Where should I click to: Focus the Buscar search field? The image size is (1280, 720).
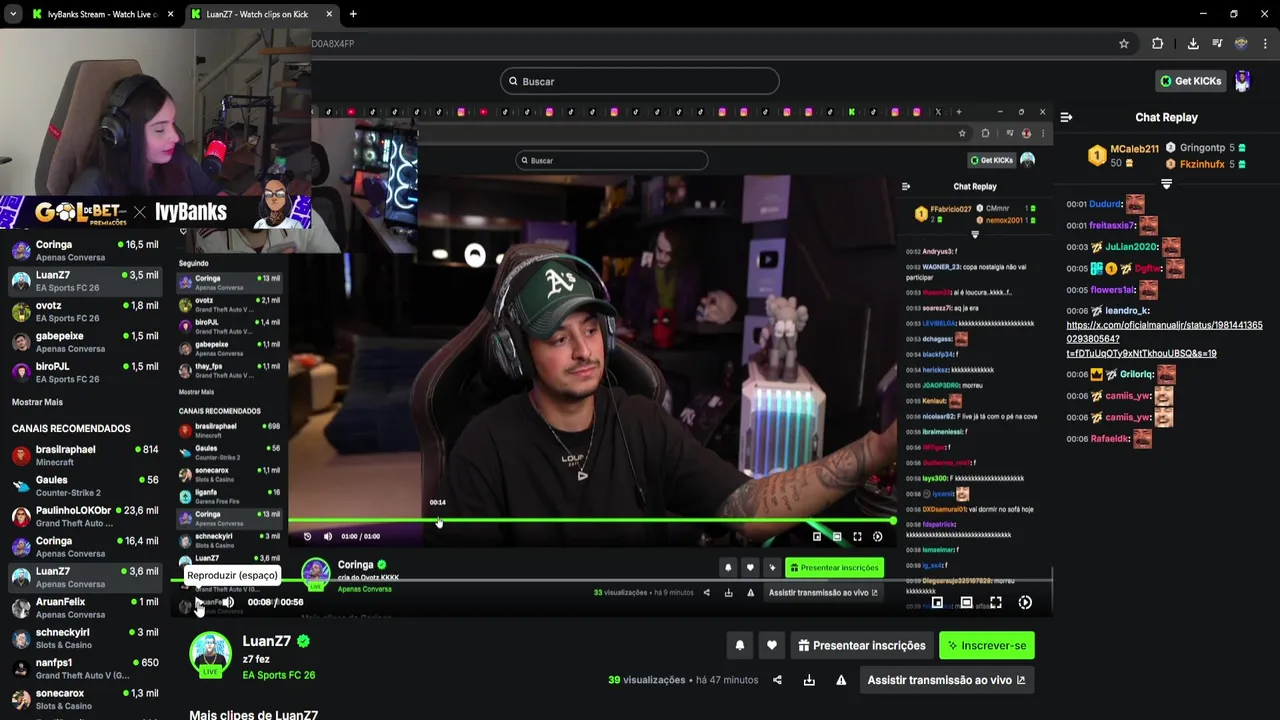coord(640,81)
